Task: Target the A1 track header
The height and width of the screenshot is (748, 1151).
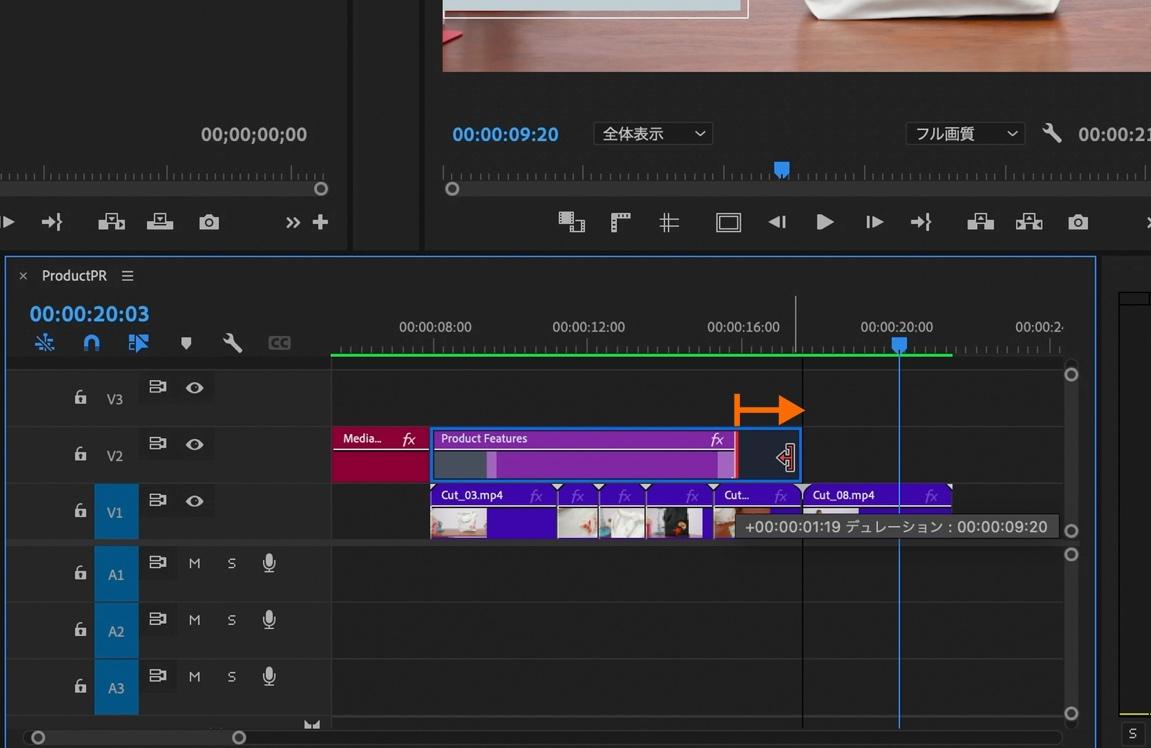Action: [116, 574]
